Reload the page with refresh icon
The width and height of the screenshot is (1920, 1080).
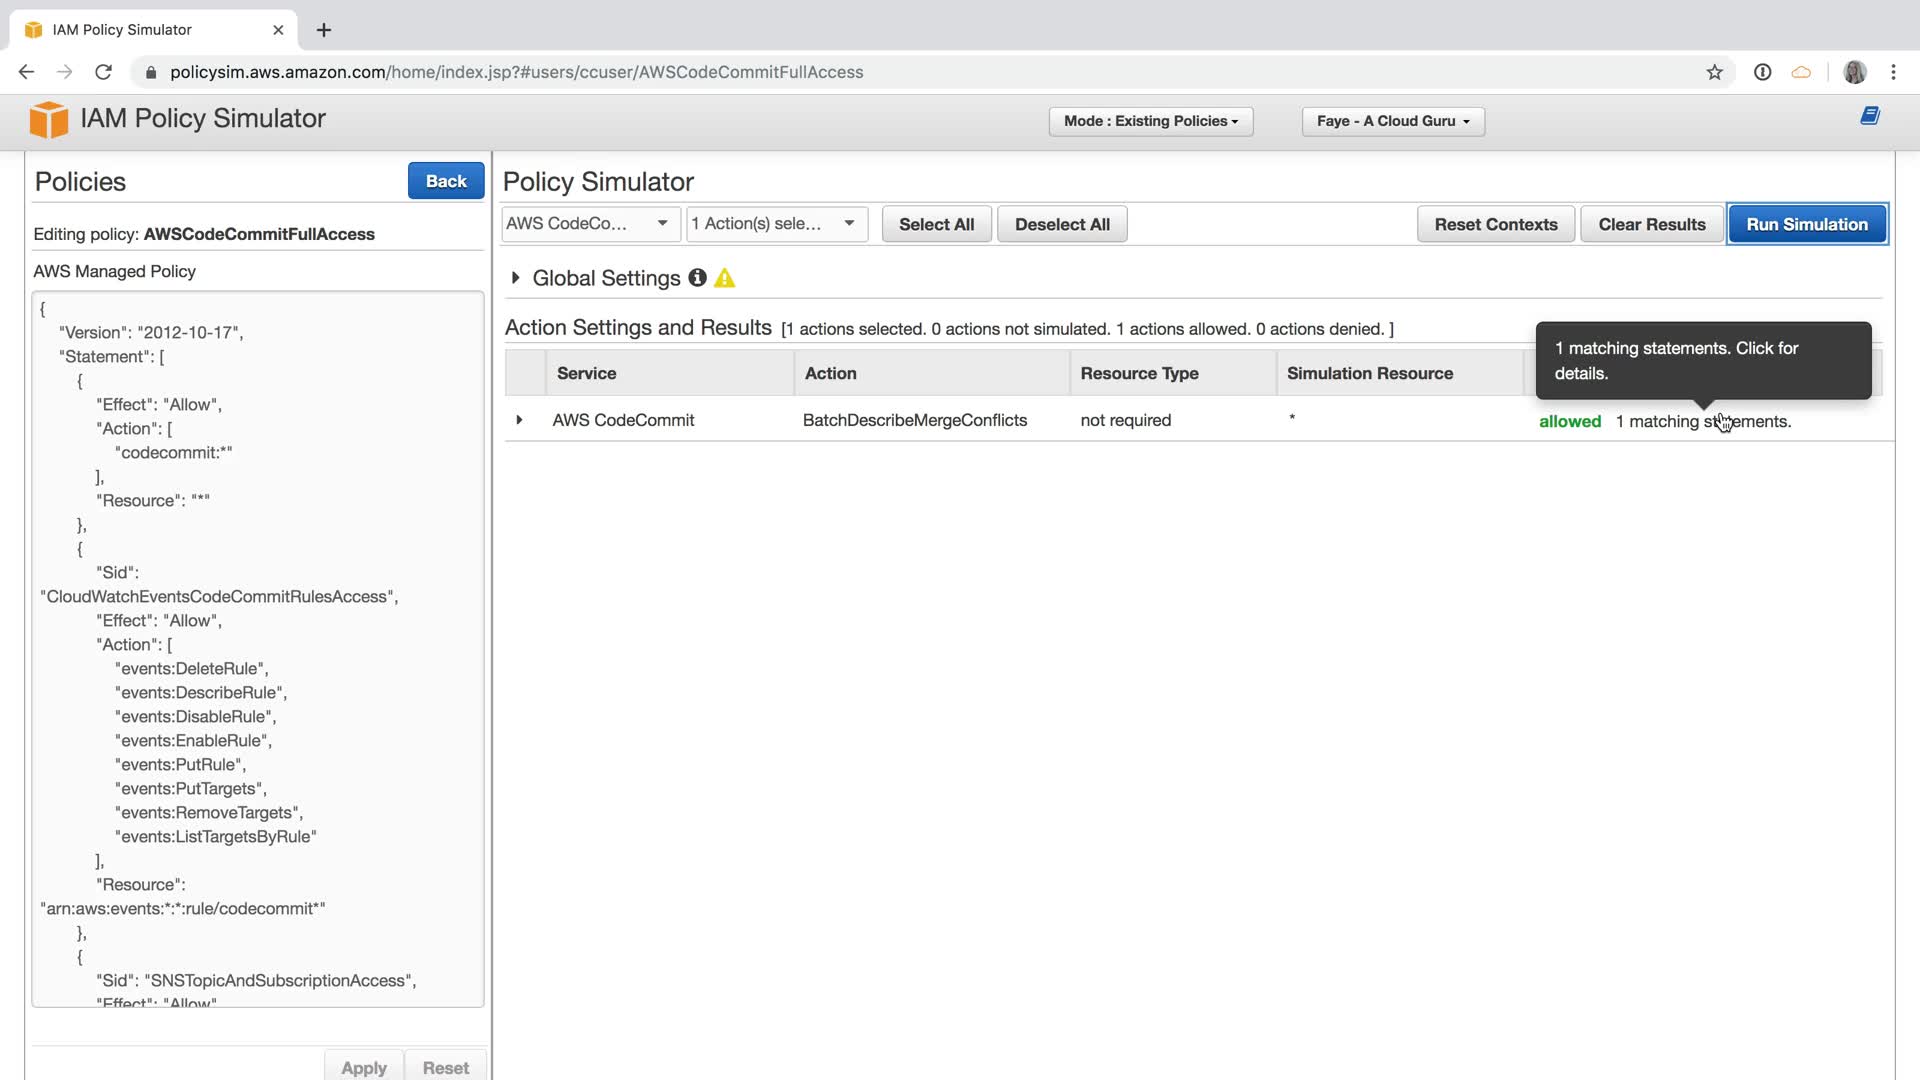(x=103, y=72)
